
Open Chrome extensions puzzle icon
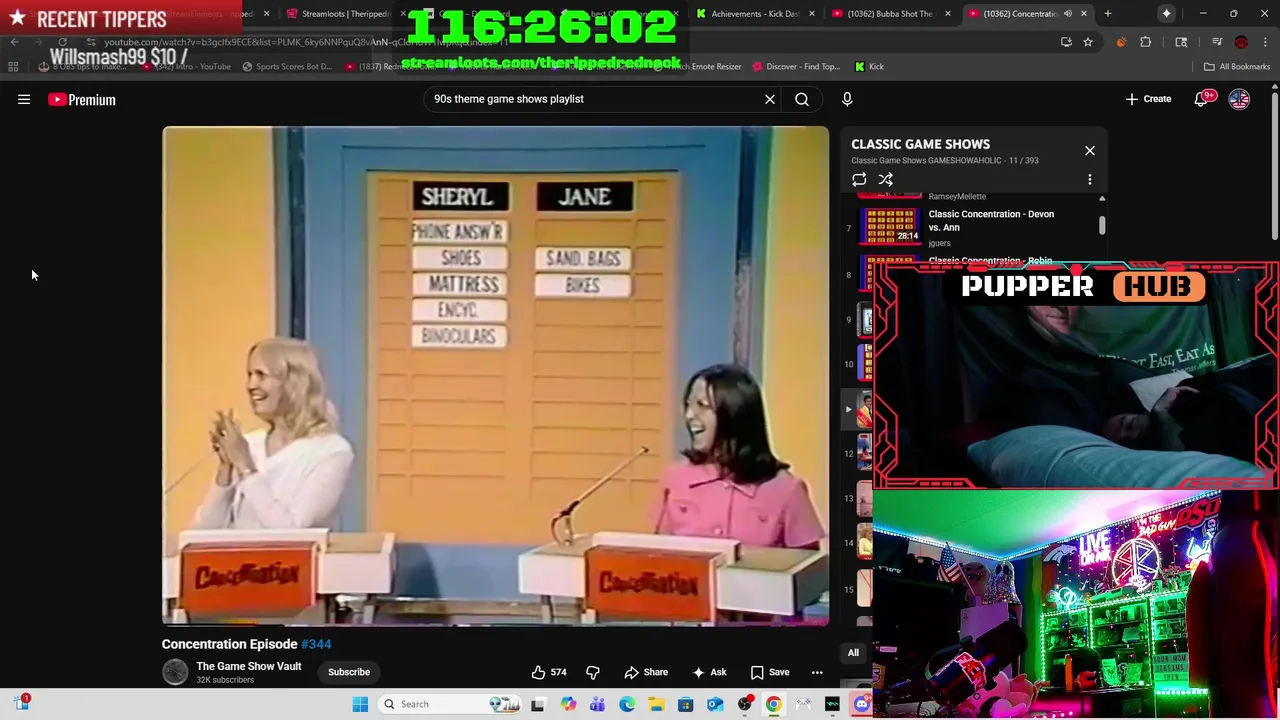coord(1146,42)
